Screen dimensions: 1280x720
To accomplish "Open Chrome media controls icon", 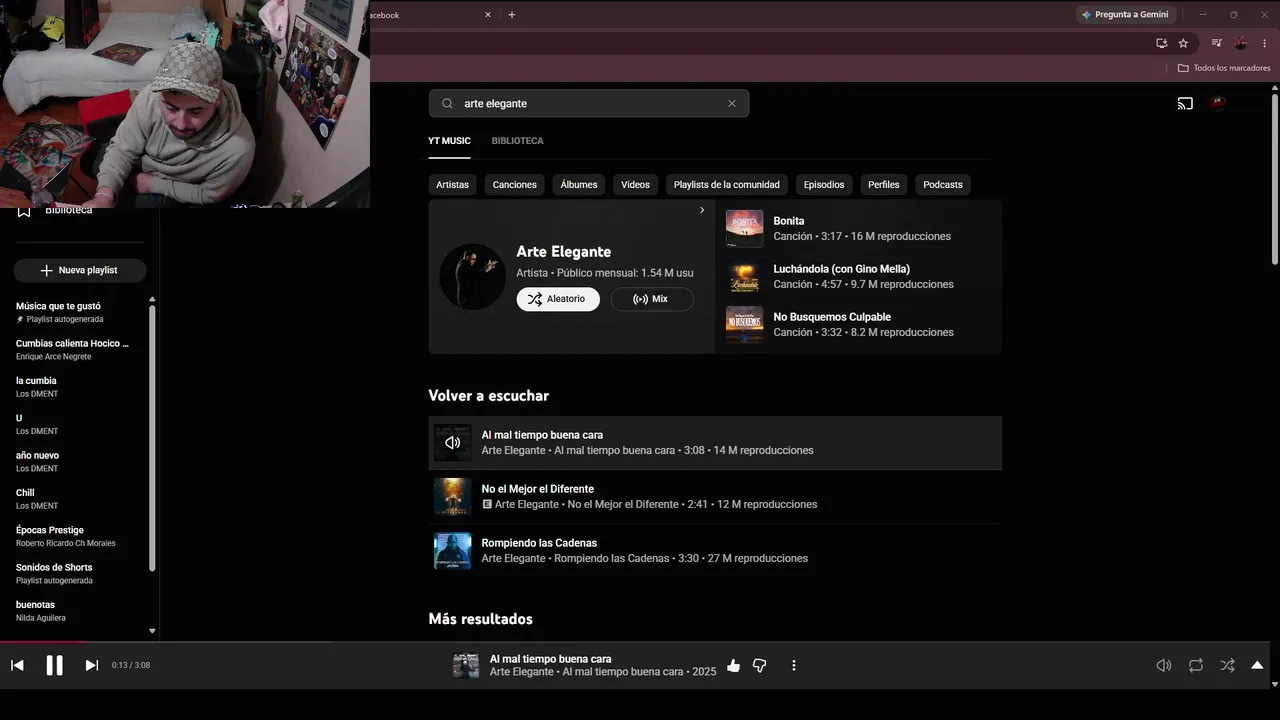I will click(1216, 43).
